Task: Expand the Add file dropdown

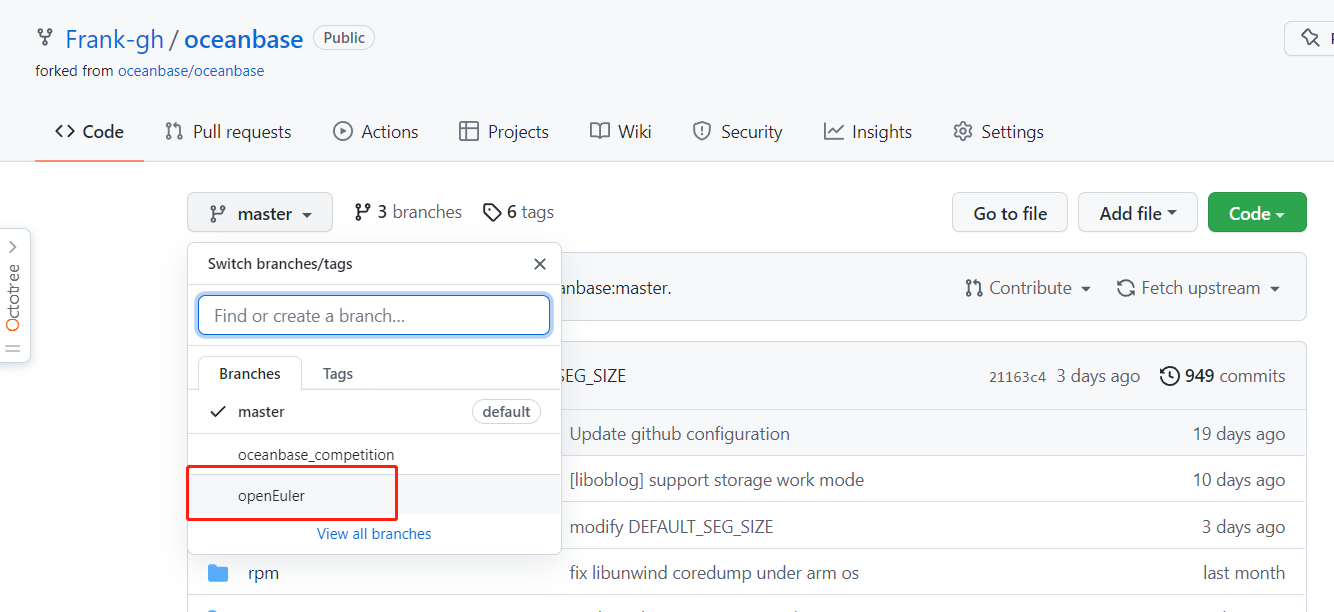Action: tap(1138, 213)
